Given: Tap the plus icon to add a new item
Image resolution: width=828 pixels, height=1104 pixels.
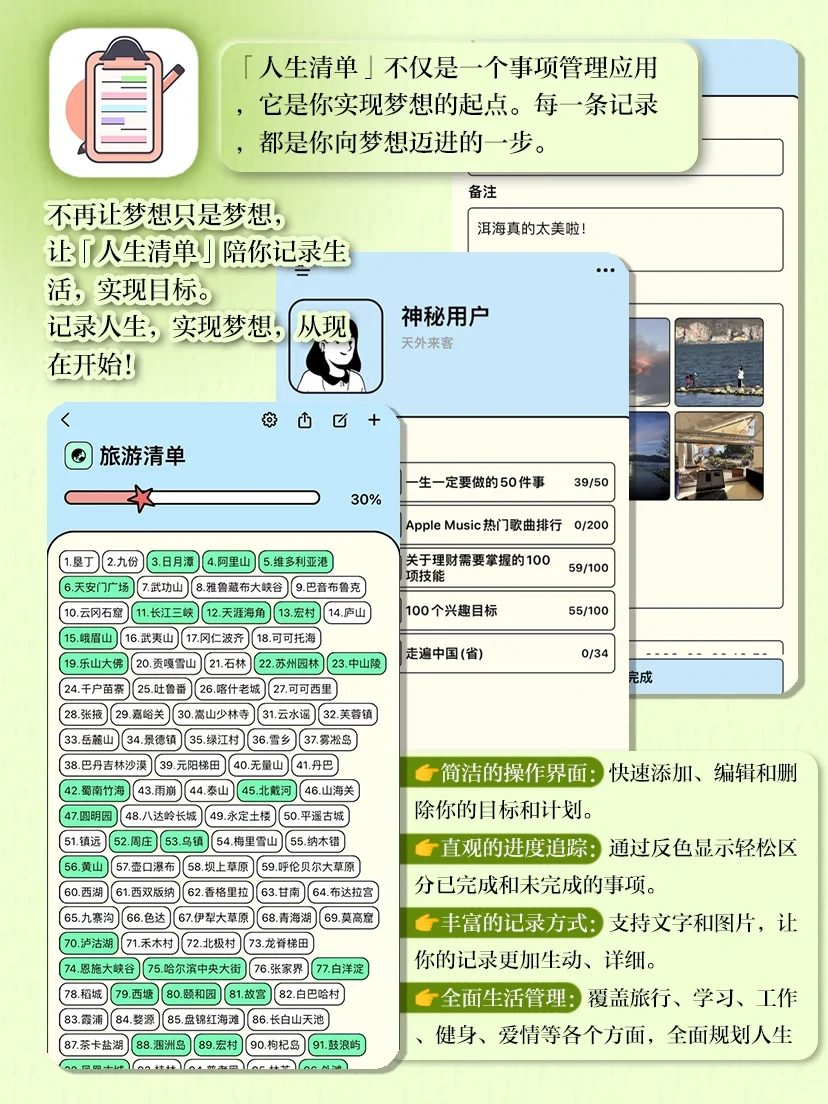Looking at the screenshot, I should tap(374, 420).
